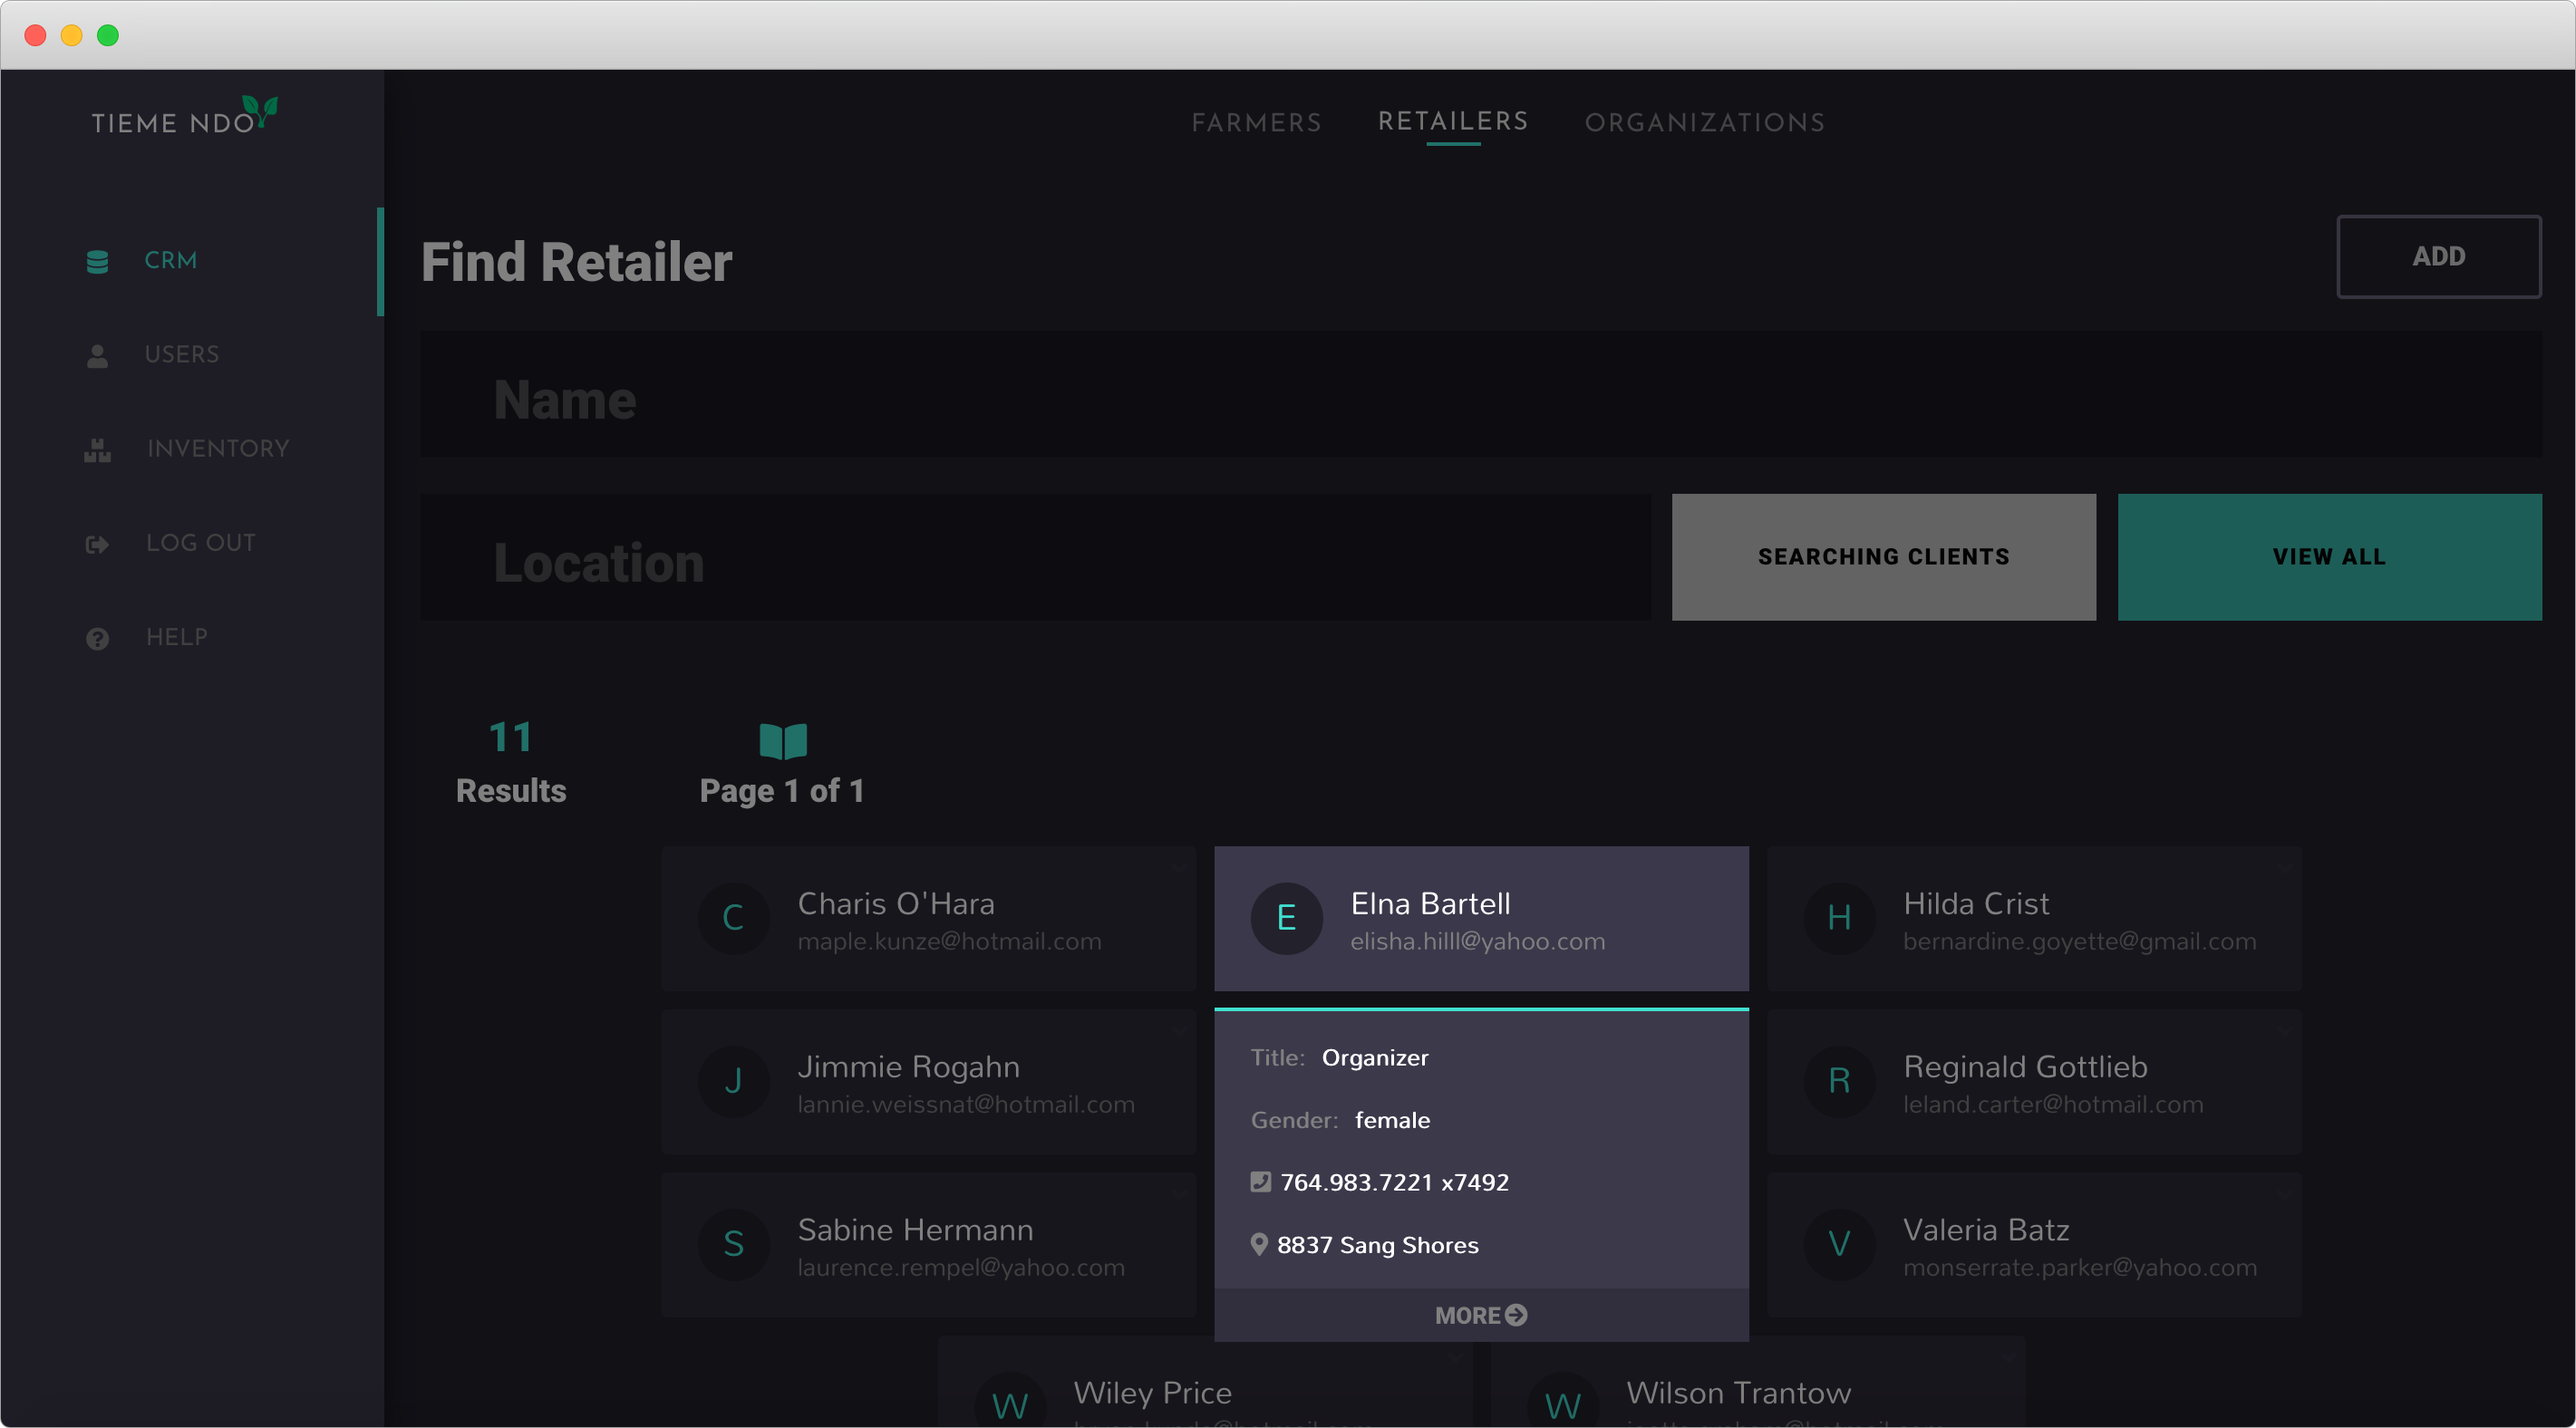Click the E avatar circle for Elna Bartell
Viewport: 2576px width, 1428px height.
click(x=1286, y=918)
